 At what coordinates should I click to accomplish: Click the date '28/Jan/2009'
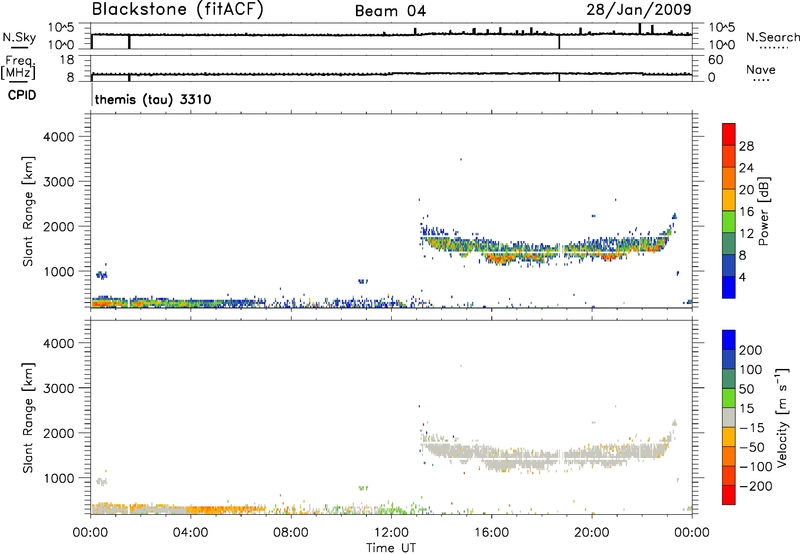pos(639,10)
